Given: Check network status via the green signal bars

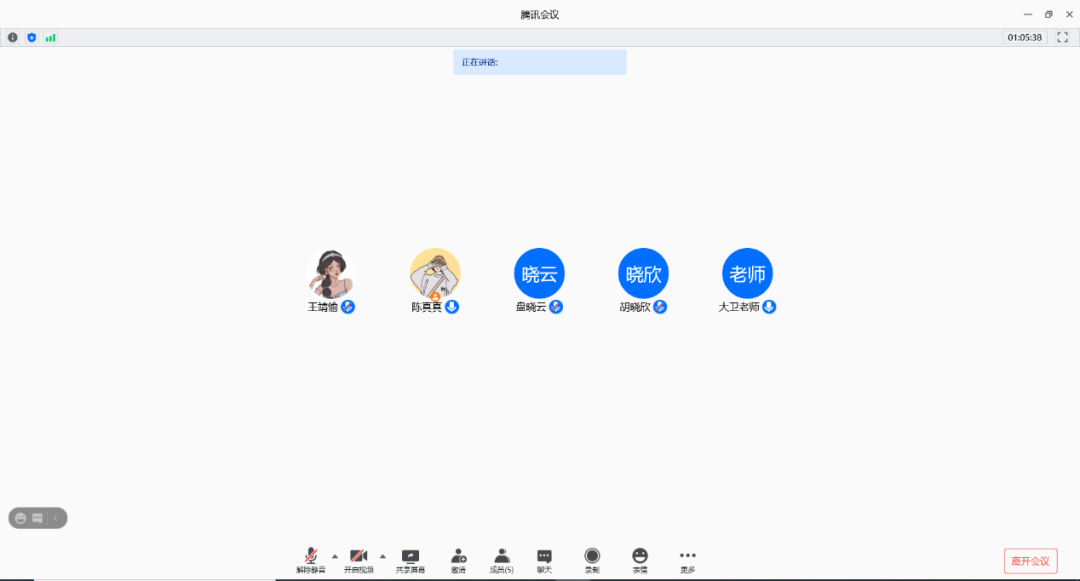Looking at the screenshot, I should 50,37.
